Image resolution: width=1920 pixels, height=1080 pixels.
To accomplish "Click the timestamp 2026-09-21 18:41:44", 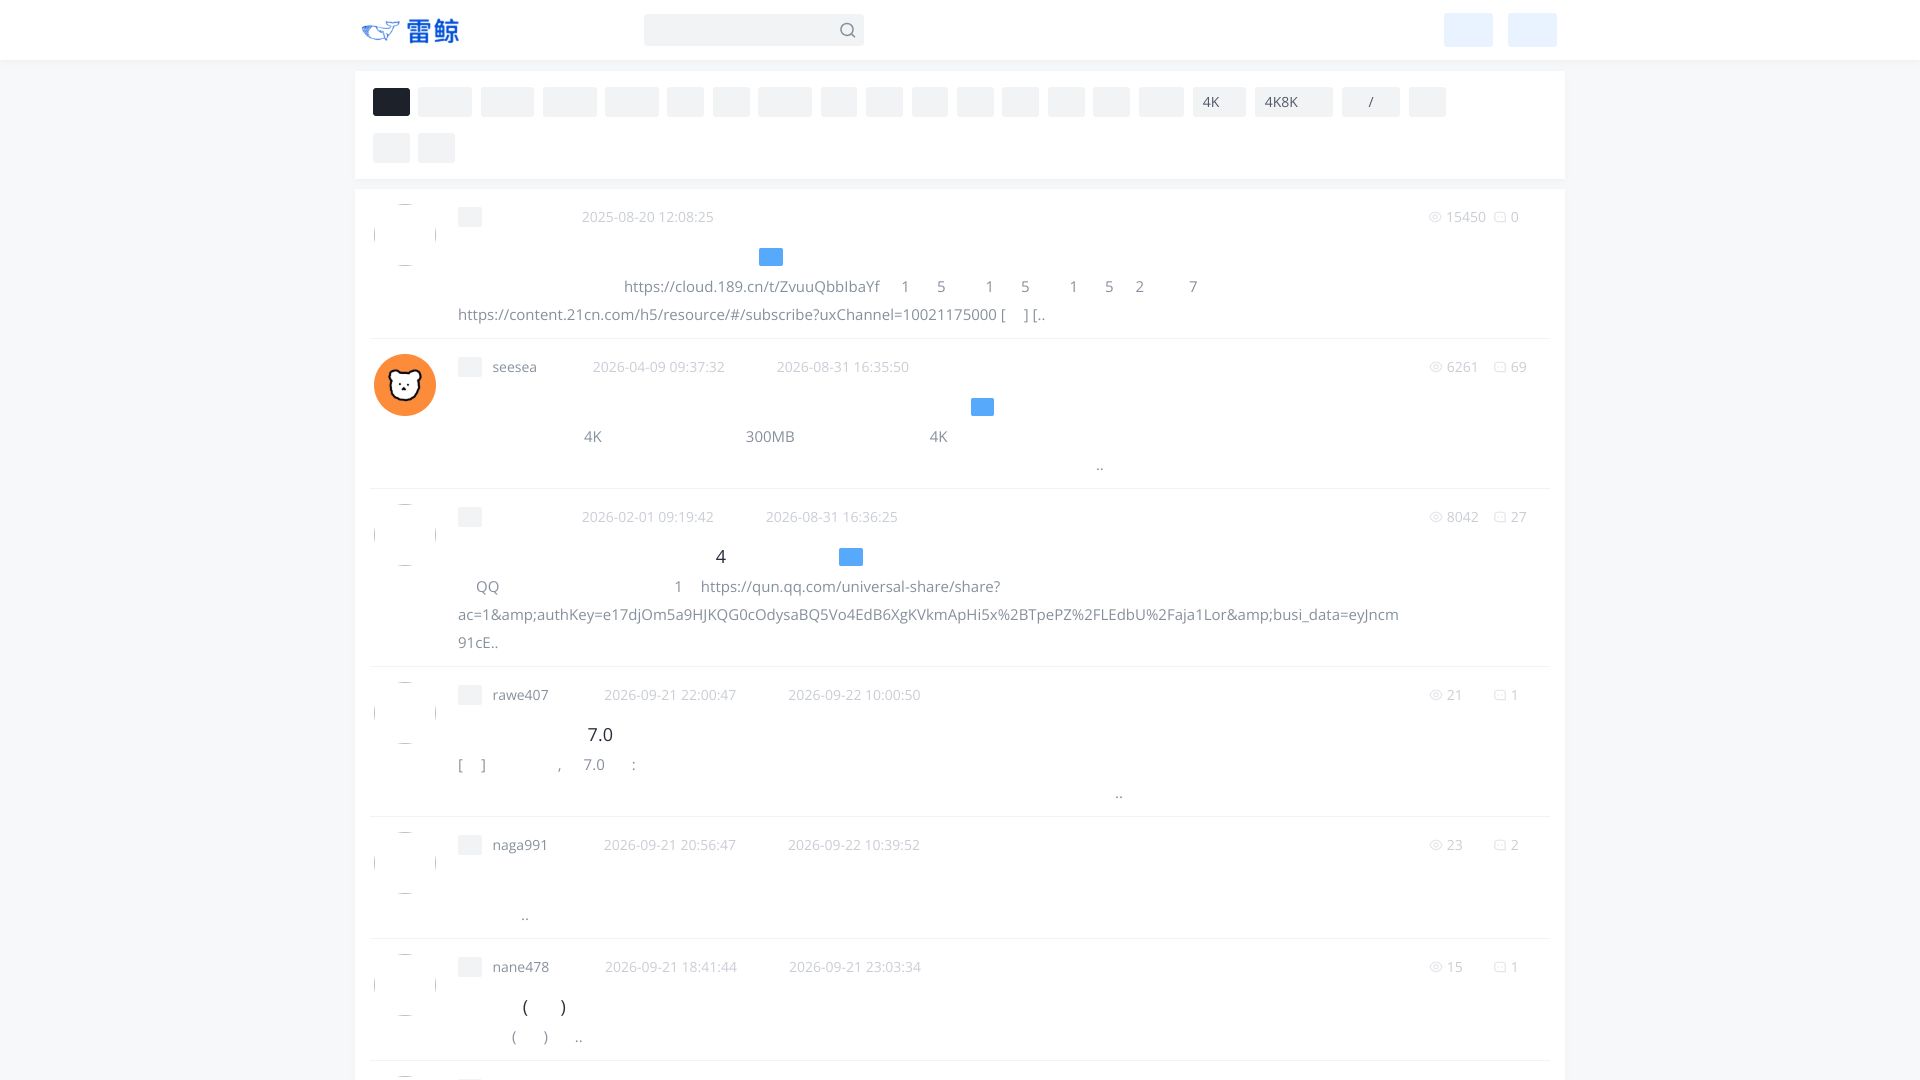I will click(671, 967).
